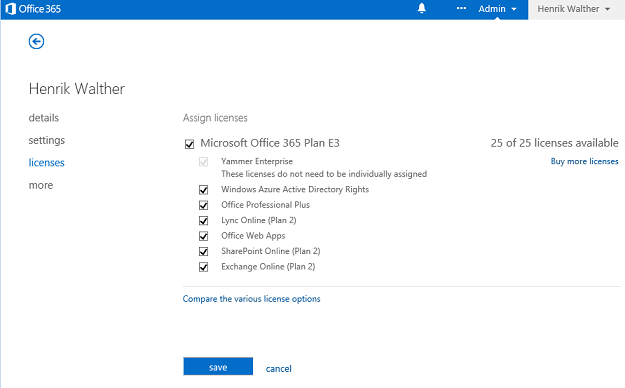Open the more section
The width and height of the screenshot is (625, 388).
[x=41, y=185]
